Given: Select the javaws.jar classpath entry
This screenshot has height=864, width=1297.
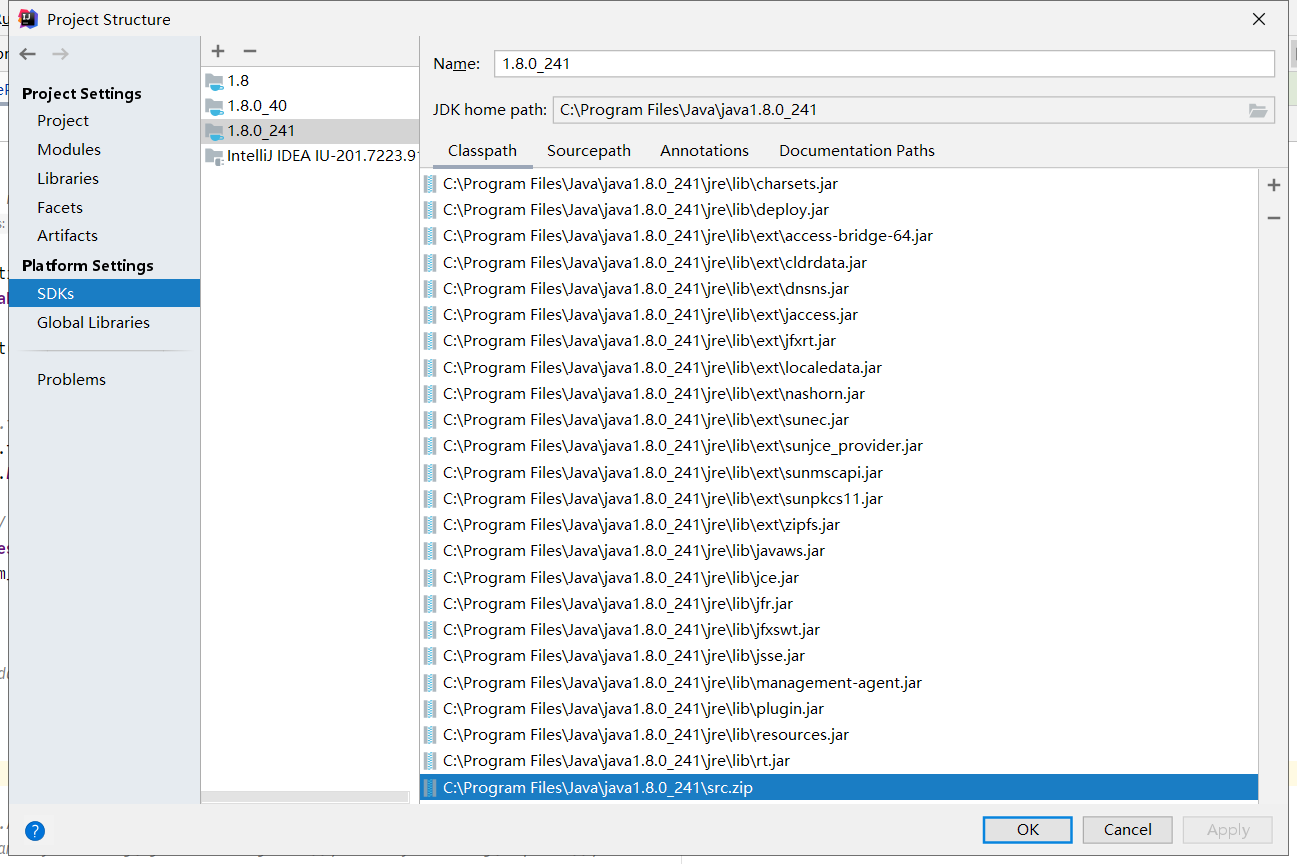Looking at the screenshot, I should 839,551.
